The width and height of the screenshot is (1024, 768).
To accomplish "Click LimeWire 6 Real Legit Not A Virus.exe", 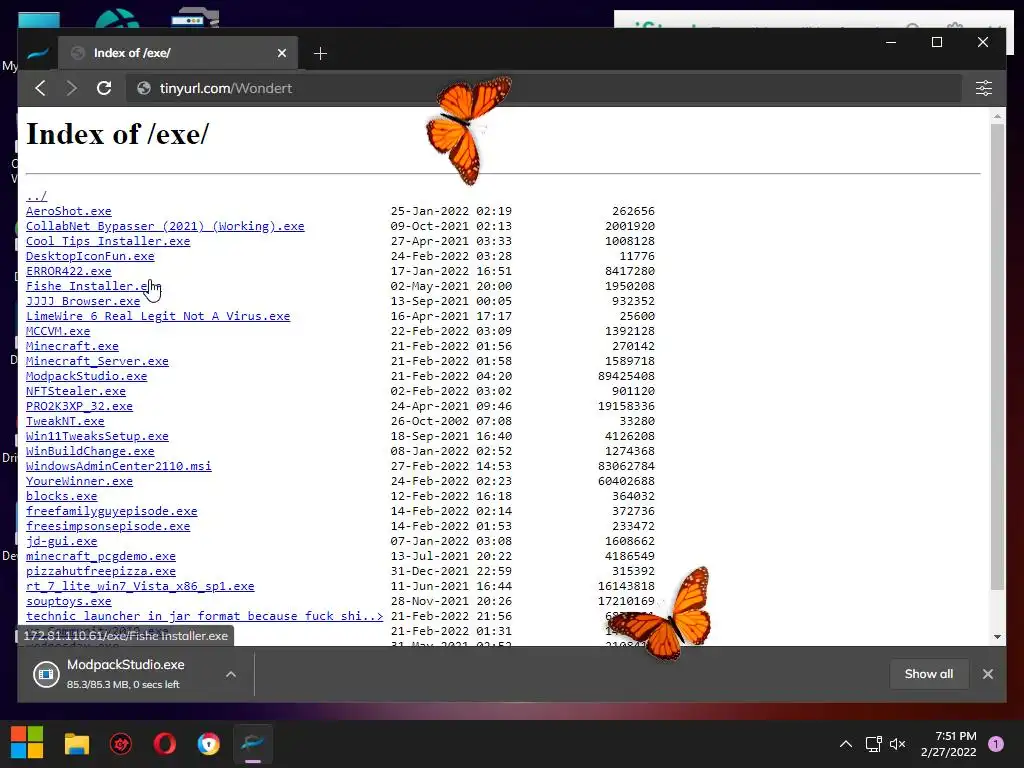I will (x=158, y=316).
